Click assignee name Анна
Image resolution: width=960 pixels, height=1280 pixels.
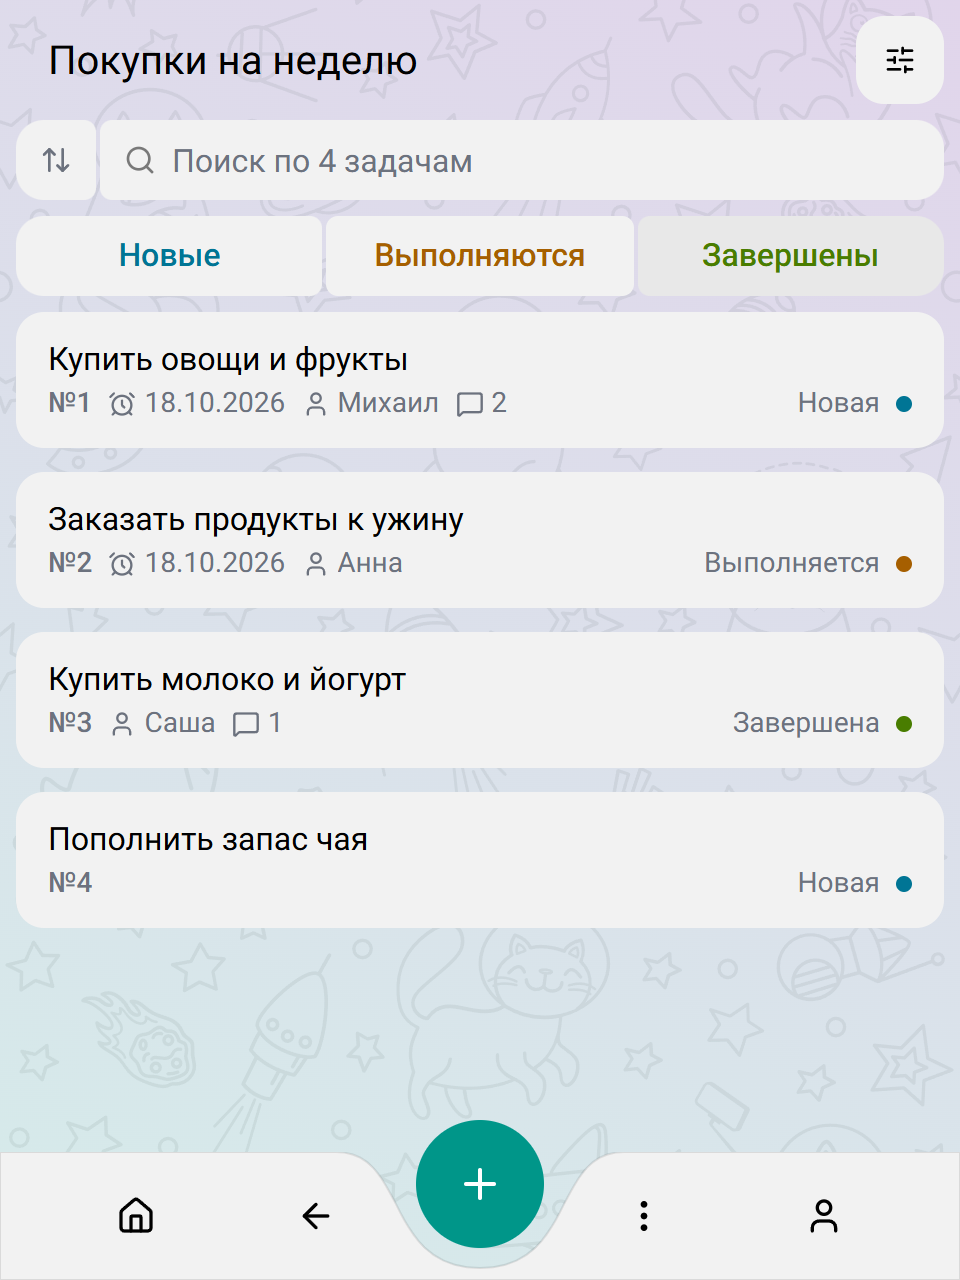pos(370,563)
